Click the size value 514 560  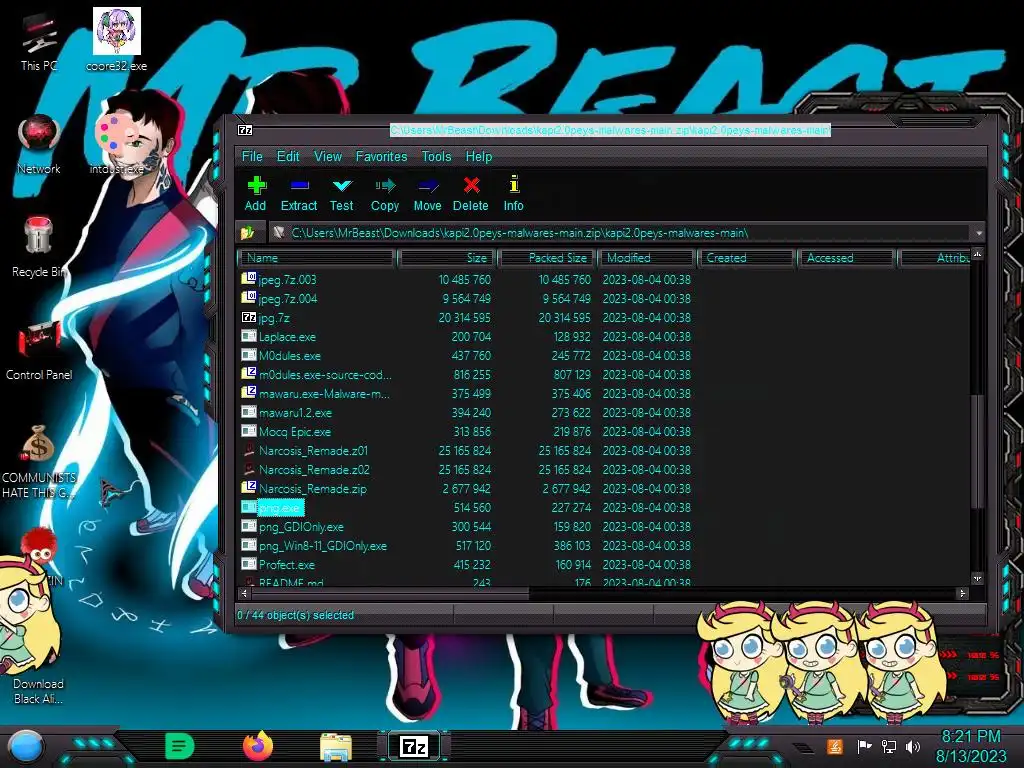click(x=472, y=507)
